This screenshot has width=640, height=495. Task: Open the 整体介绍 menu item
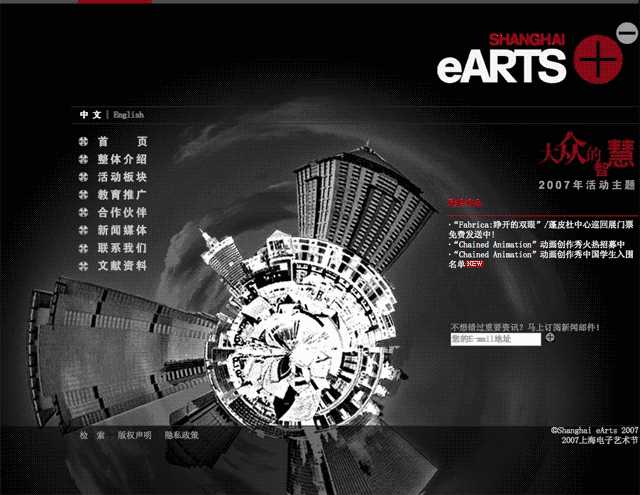tap(122, 159)
